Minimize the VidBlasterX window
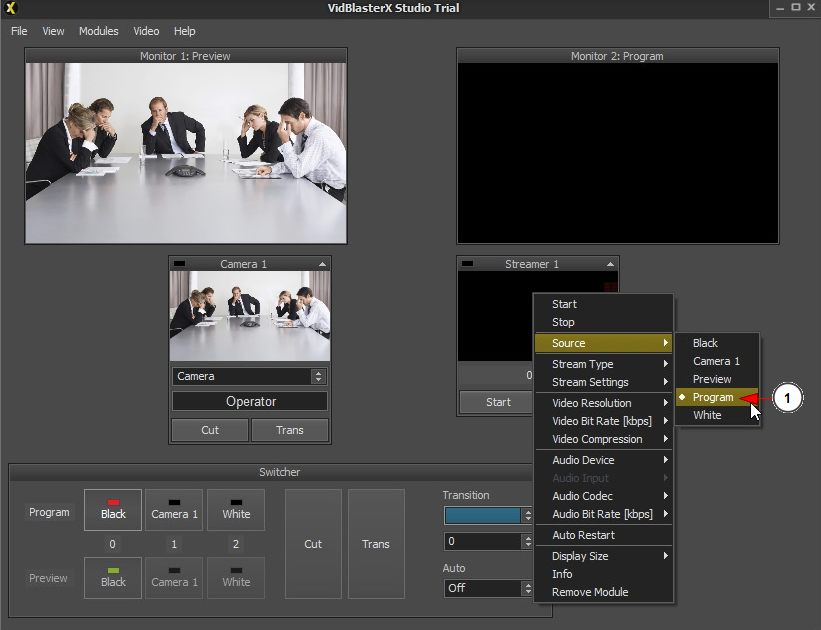The image size is (821, 630). click(x=781, y=8)
